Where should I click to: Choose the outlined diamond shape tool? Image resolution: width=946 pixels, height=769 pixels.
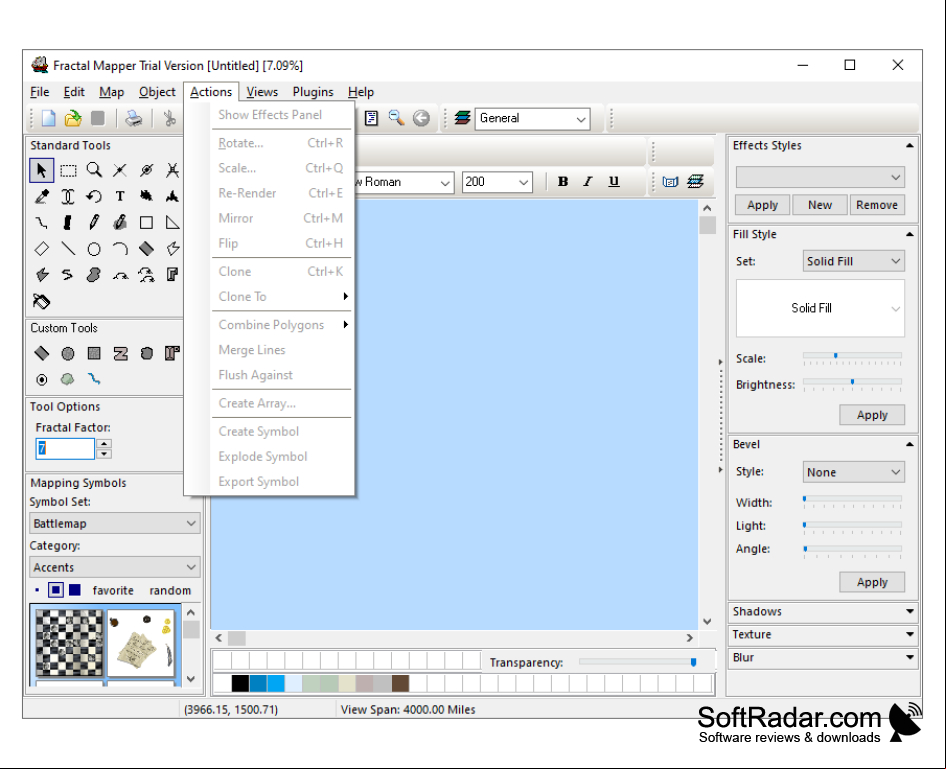[x=42, y=248]
